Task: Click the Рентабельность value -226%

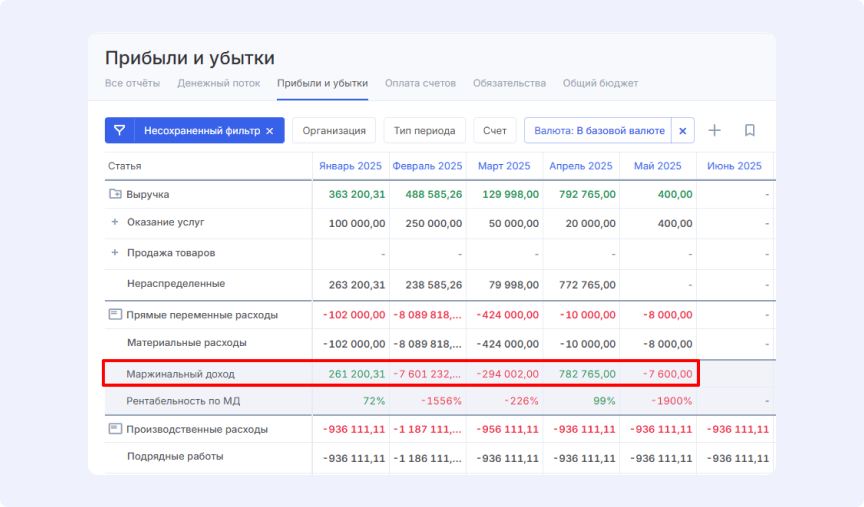Action: [521, 401]
